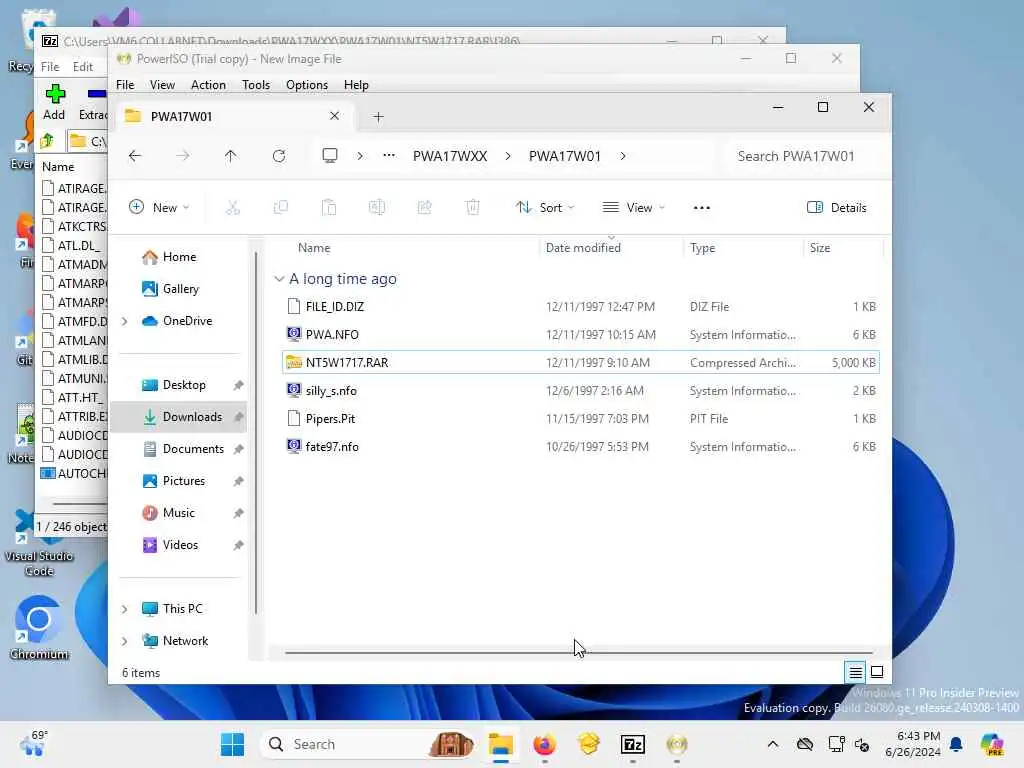Click the navigation pane vertical scrollbar
Screen dimensions: 1024x768
[x=256, y=431]
